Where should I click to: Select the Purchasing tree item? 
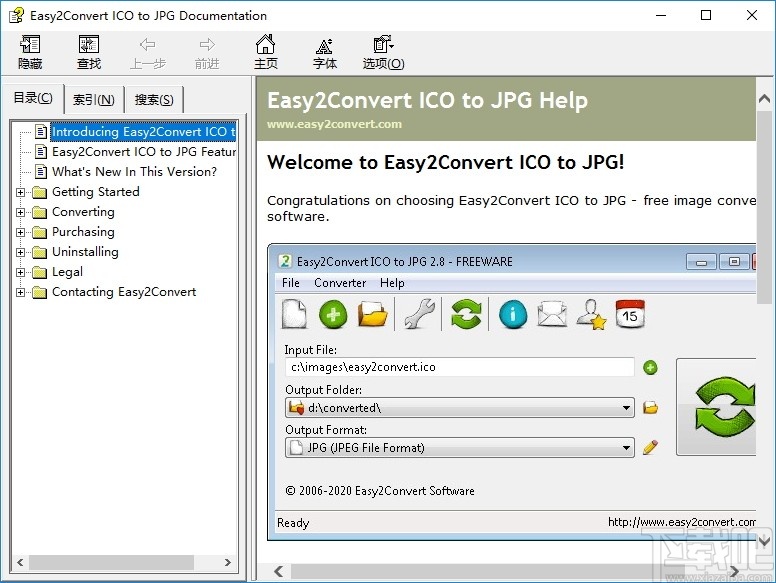pyautogui.click(x=83, y=232)
